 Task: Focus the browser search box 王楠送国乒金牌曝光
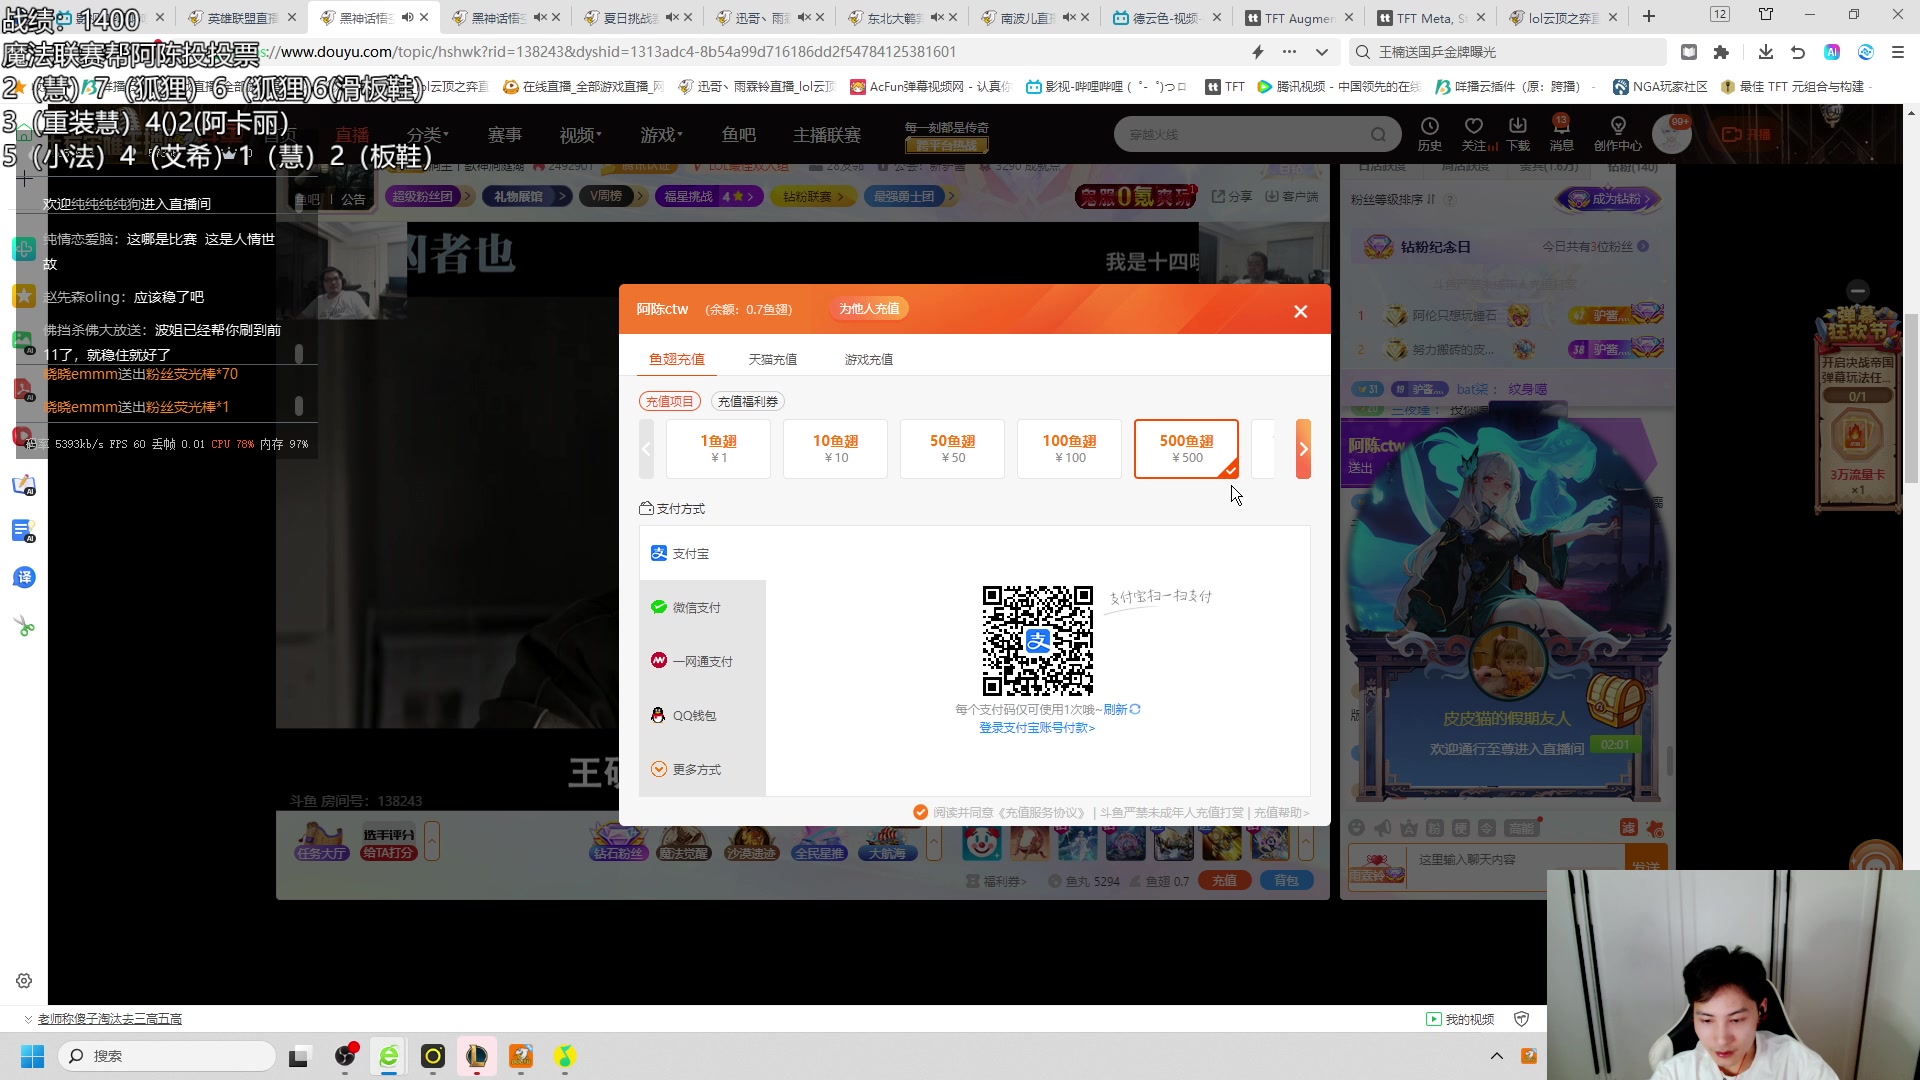pos(1508,52)
